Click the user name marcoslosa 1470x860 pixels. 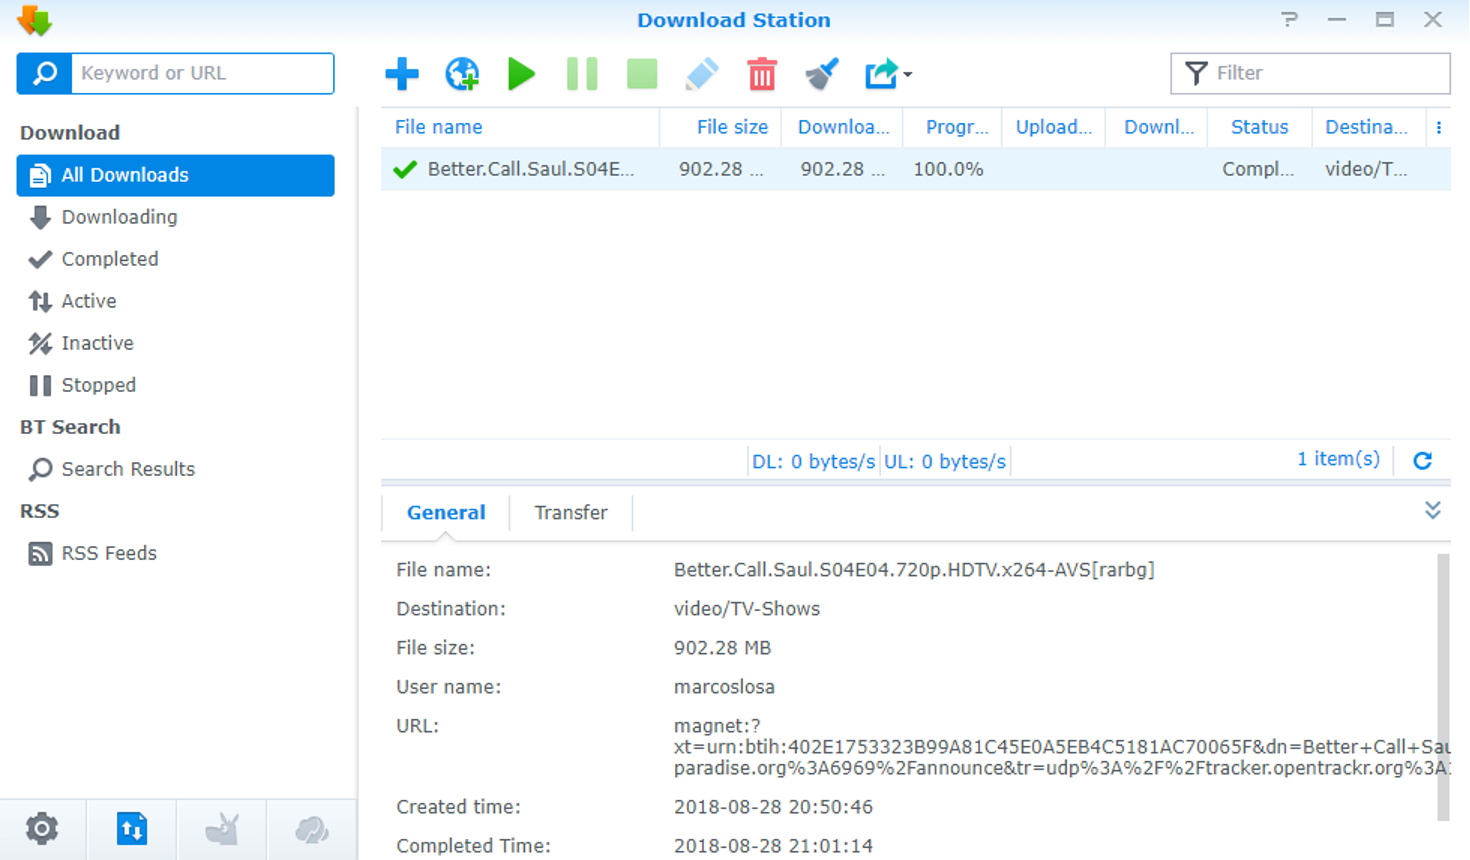click(x=724, y=687)
